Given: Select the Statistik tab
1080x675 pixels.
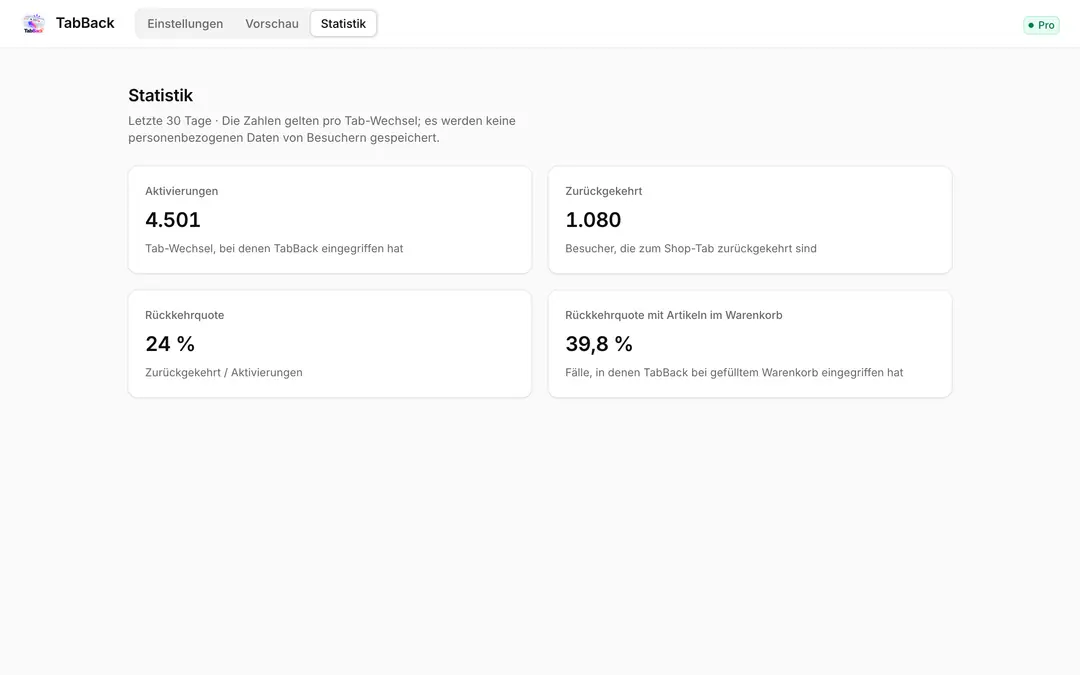Looking at the screenshot, I should (x=343, y=23).
